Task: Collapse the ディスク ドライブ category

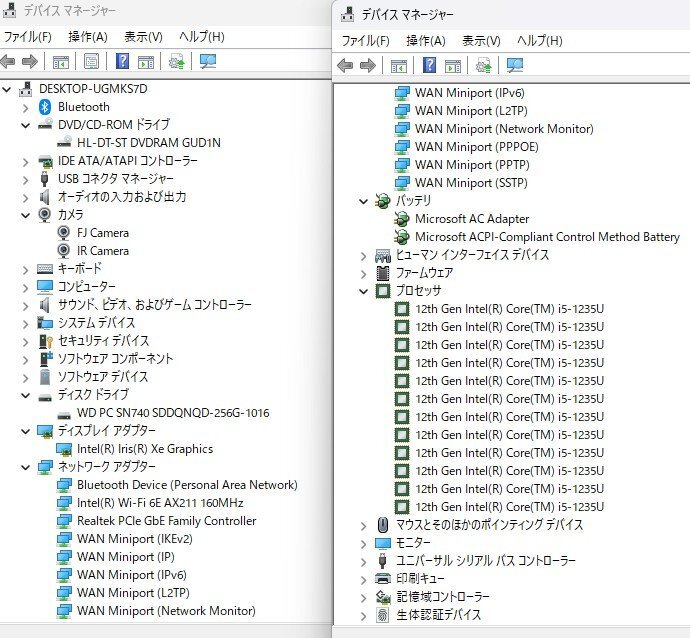Action: [26, 396]
